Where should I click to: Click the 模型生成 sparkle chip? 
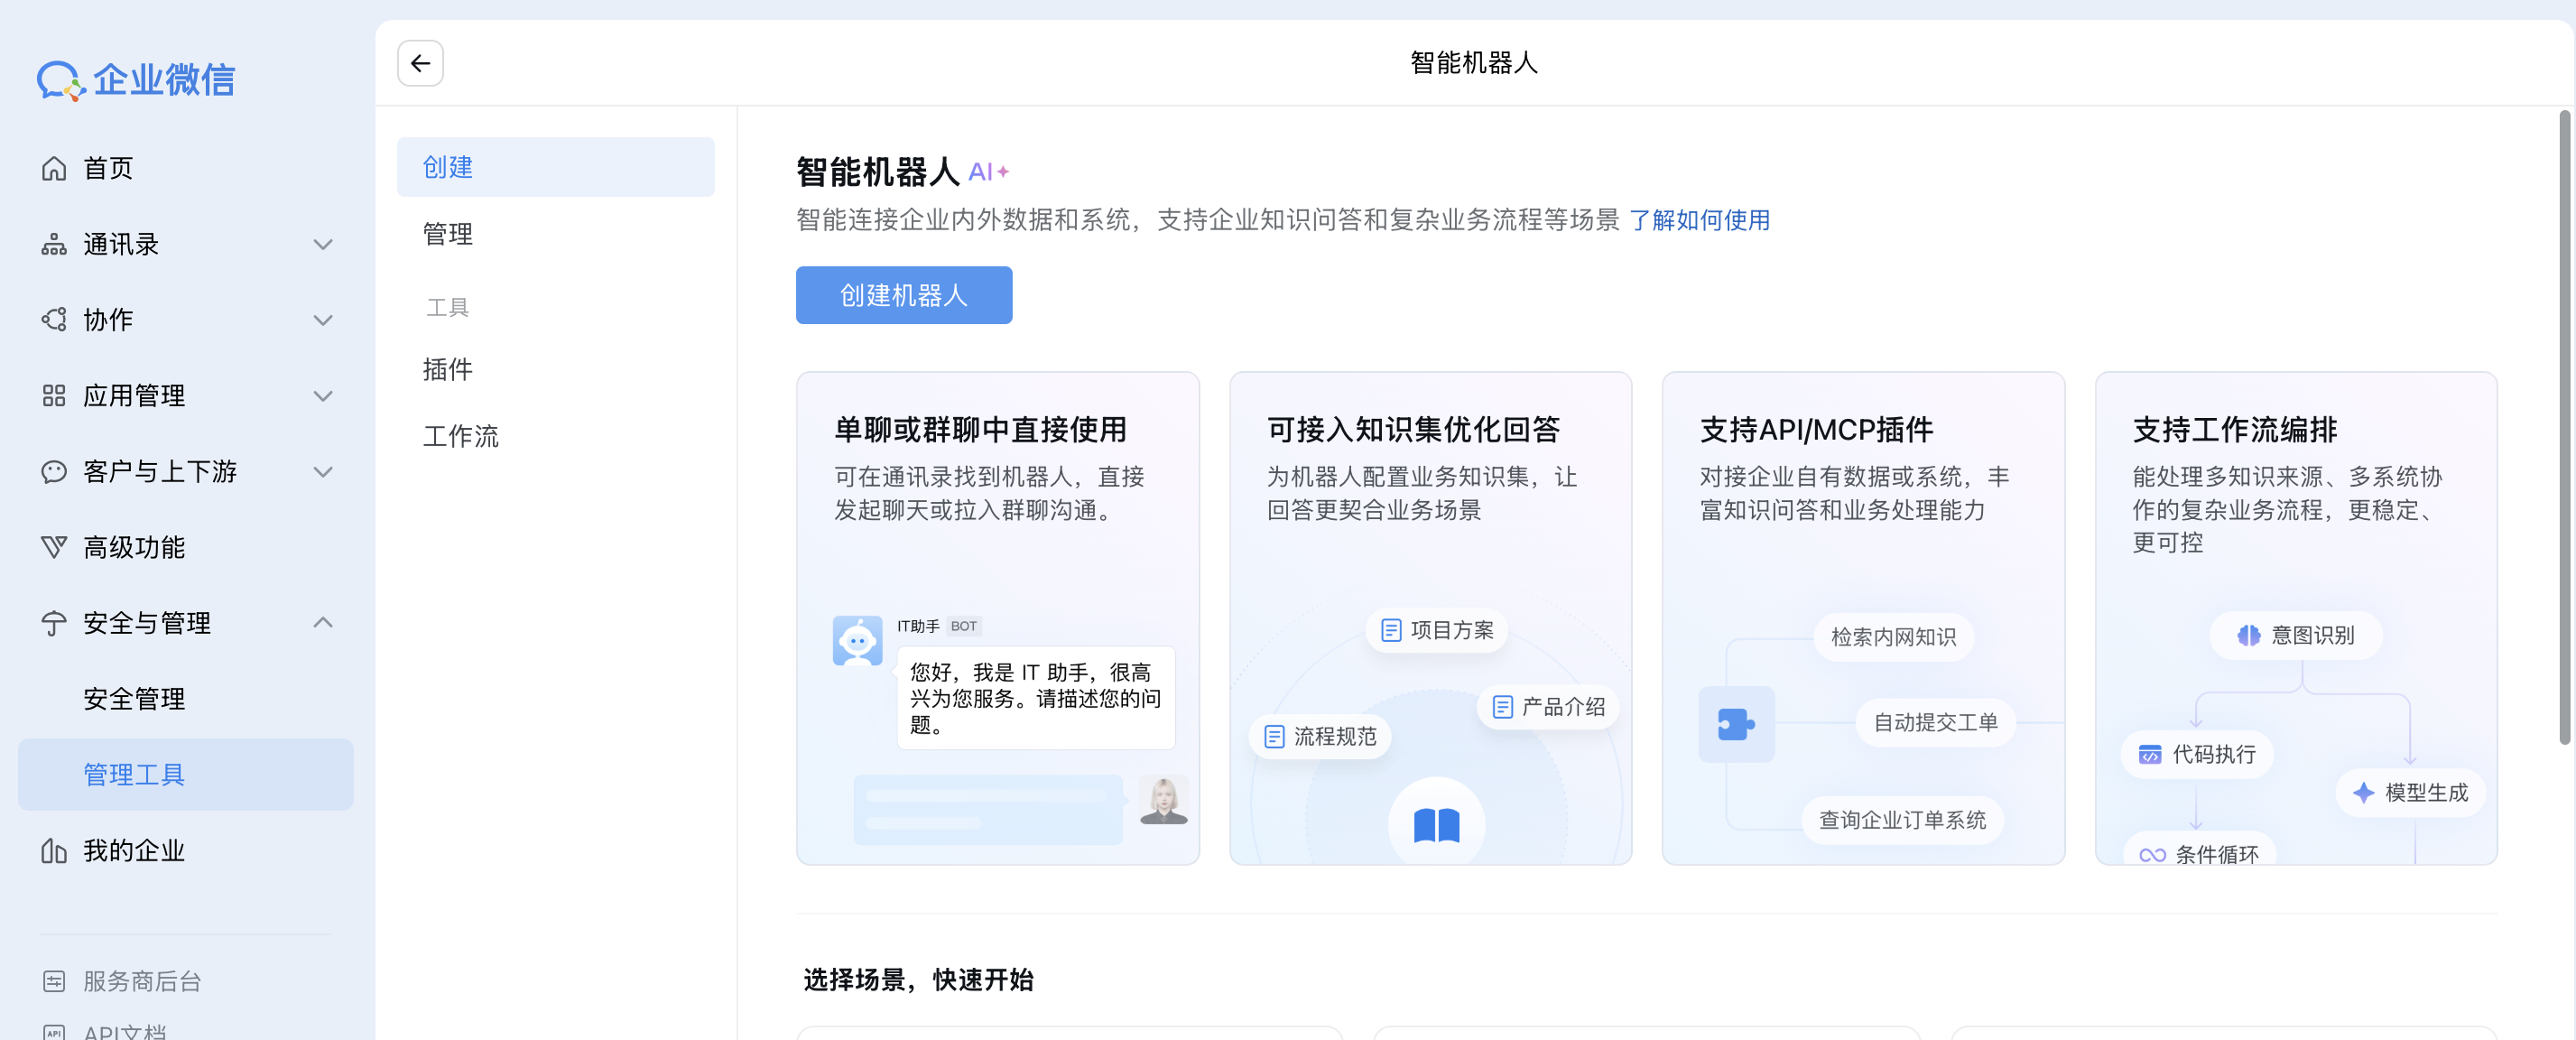[x=2410, y=793]
